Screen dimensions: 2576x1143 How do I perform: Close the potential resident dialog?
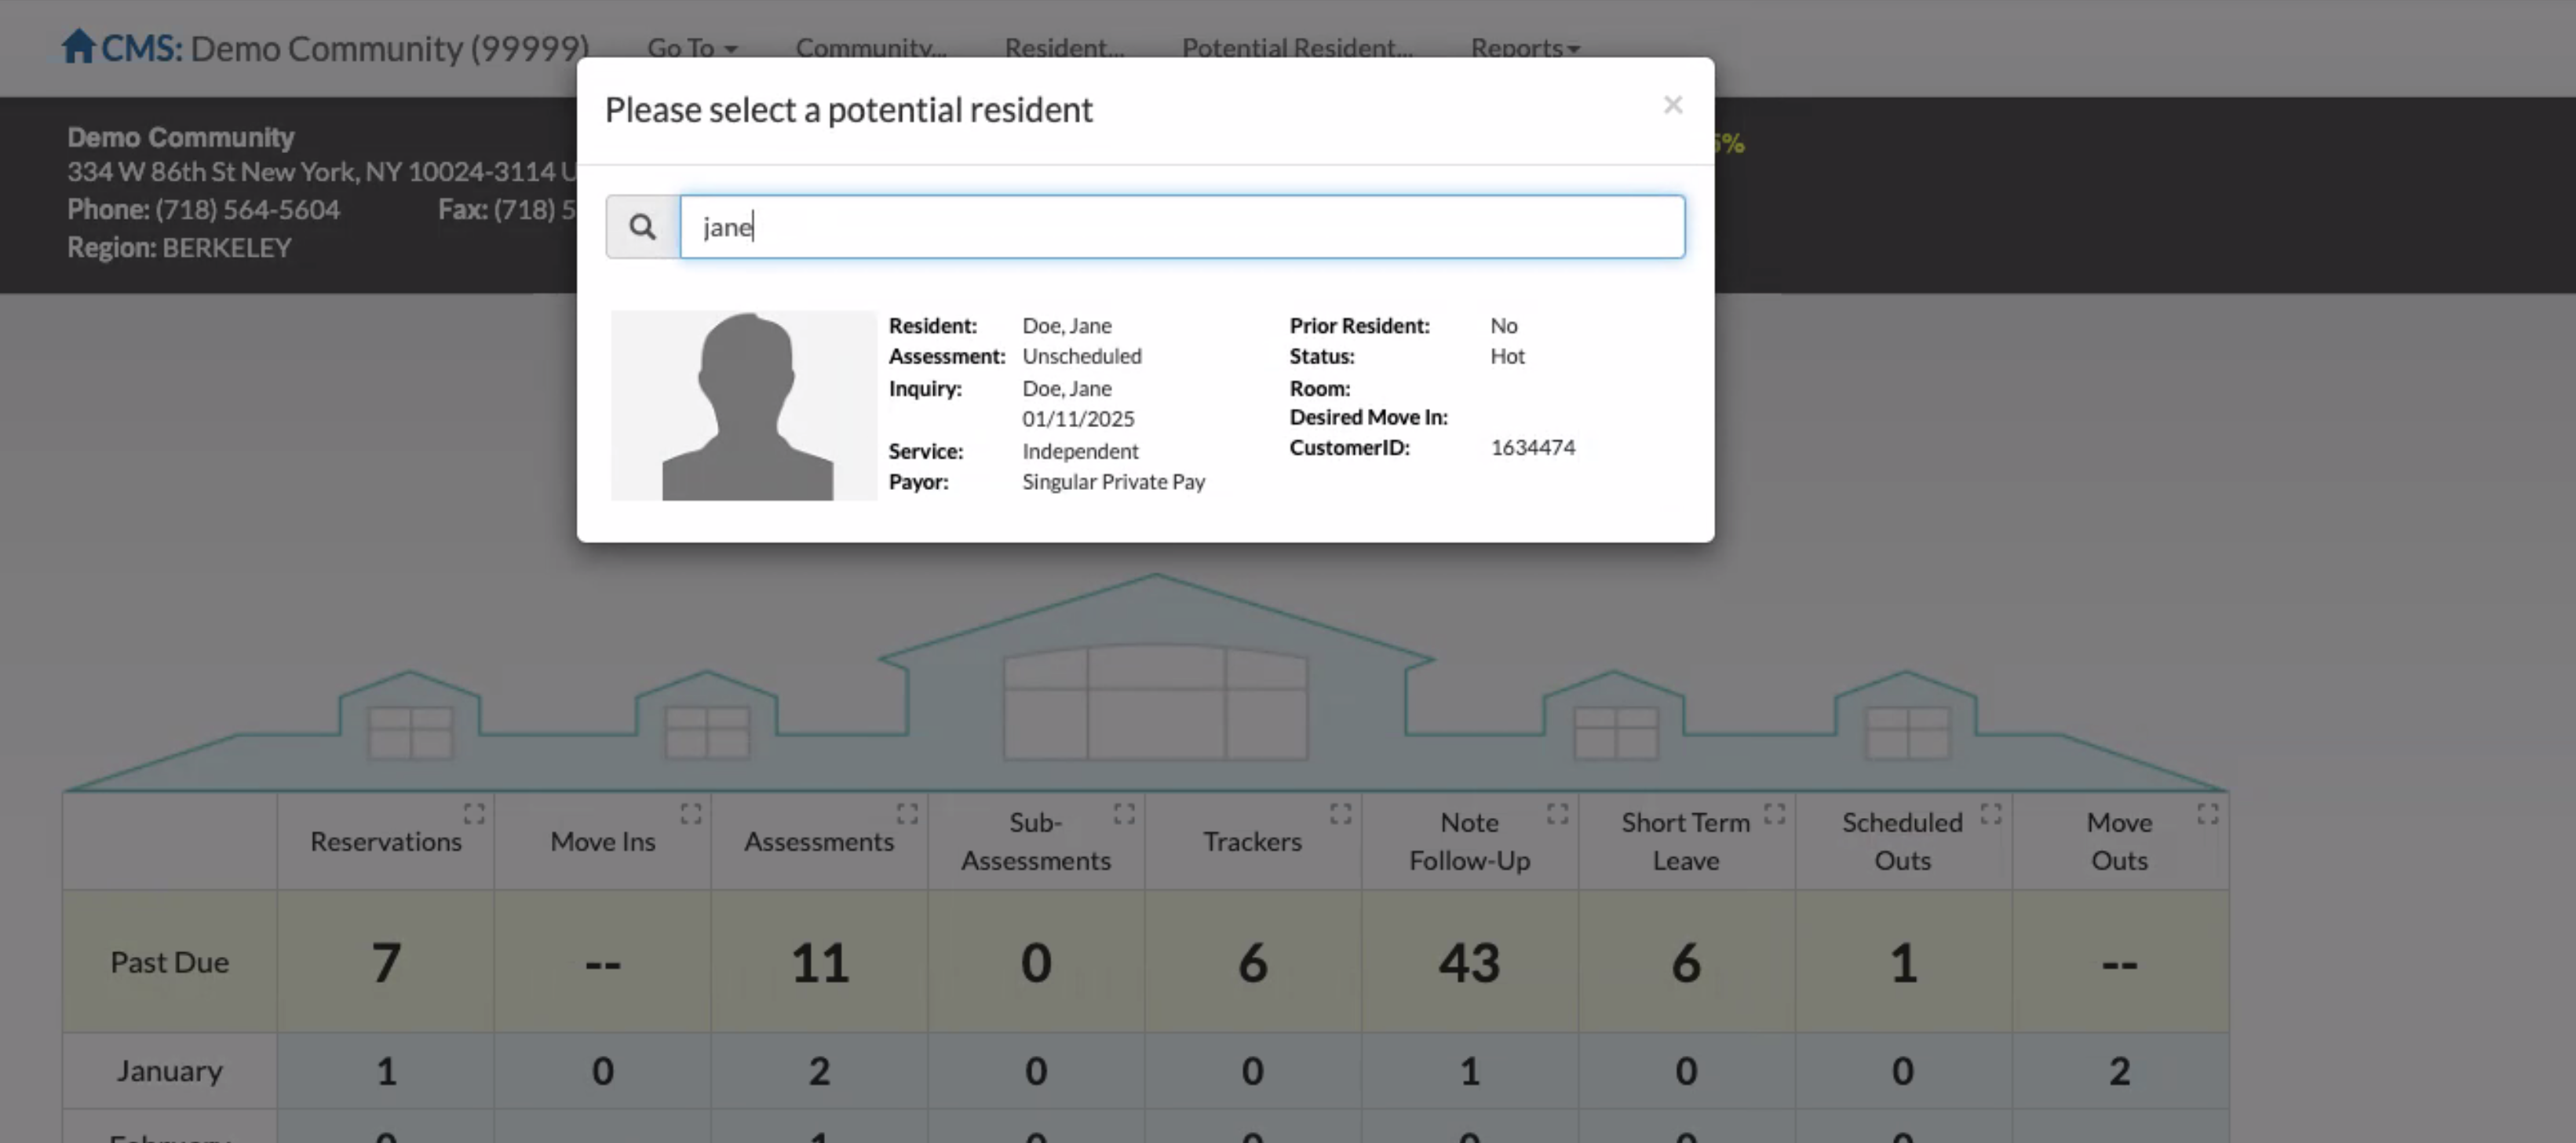tap(1673, 105)
